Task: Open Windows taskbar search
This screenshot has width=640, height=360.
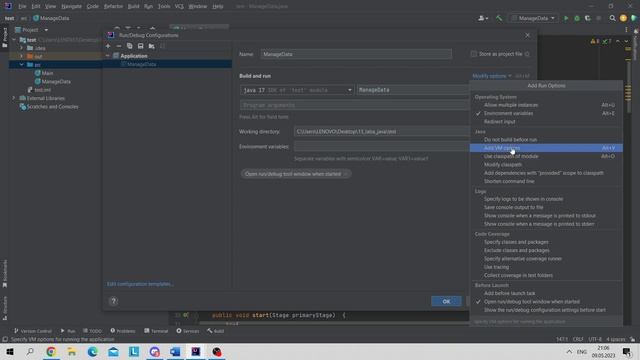Action: (30, 352)
